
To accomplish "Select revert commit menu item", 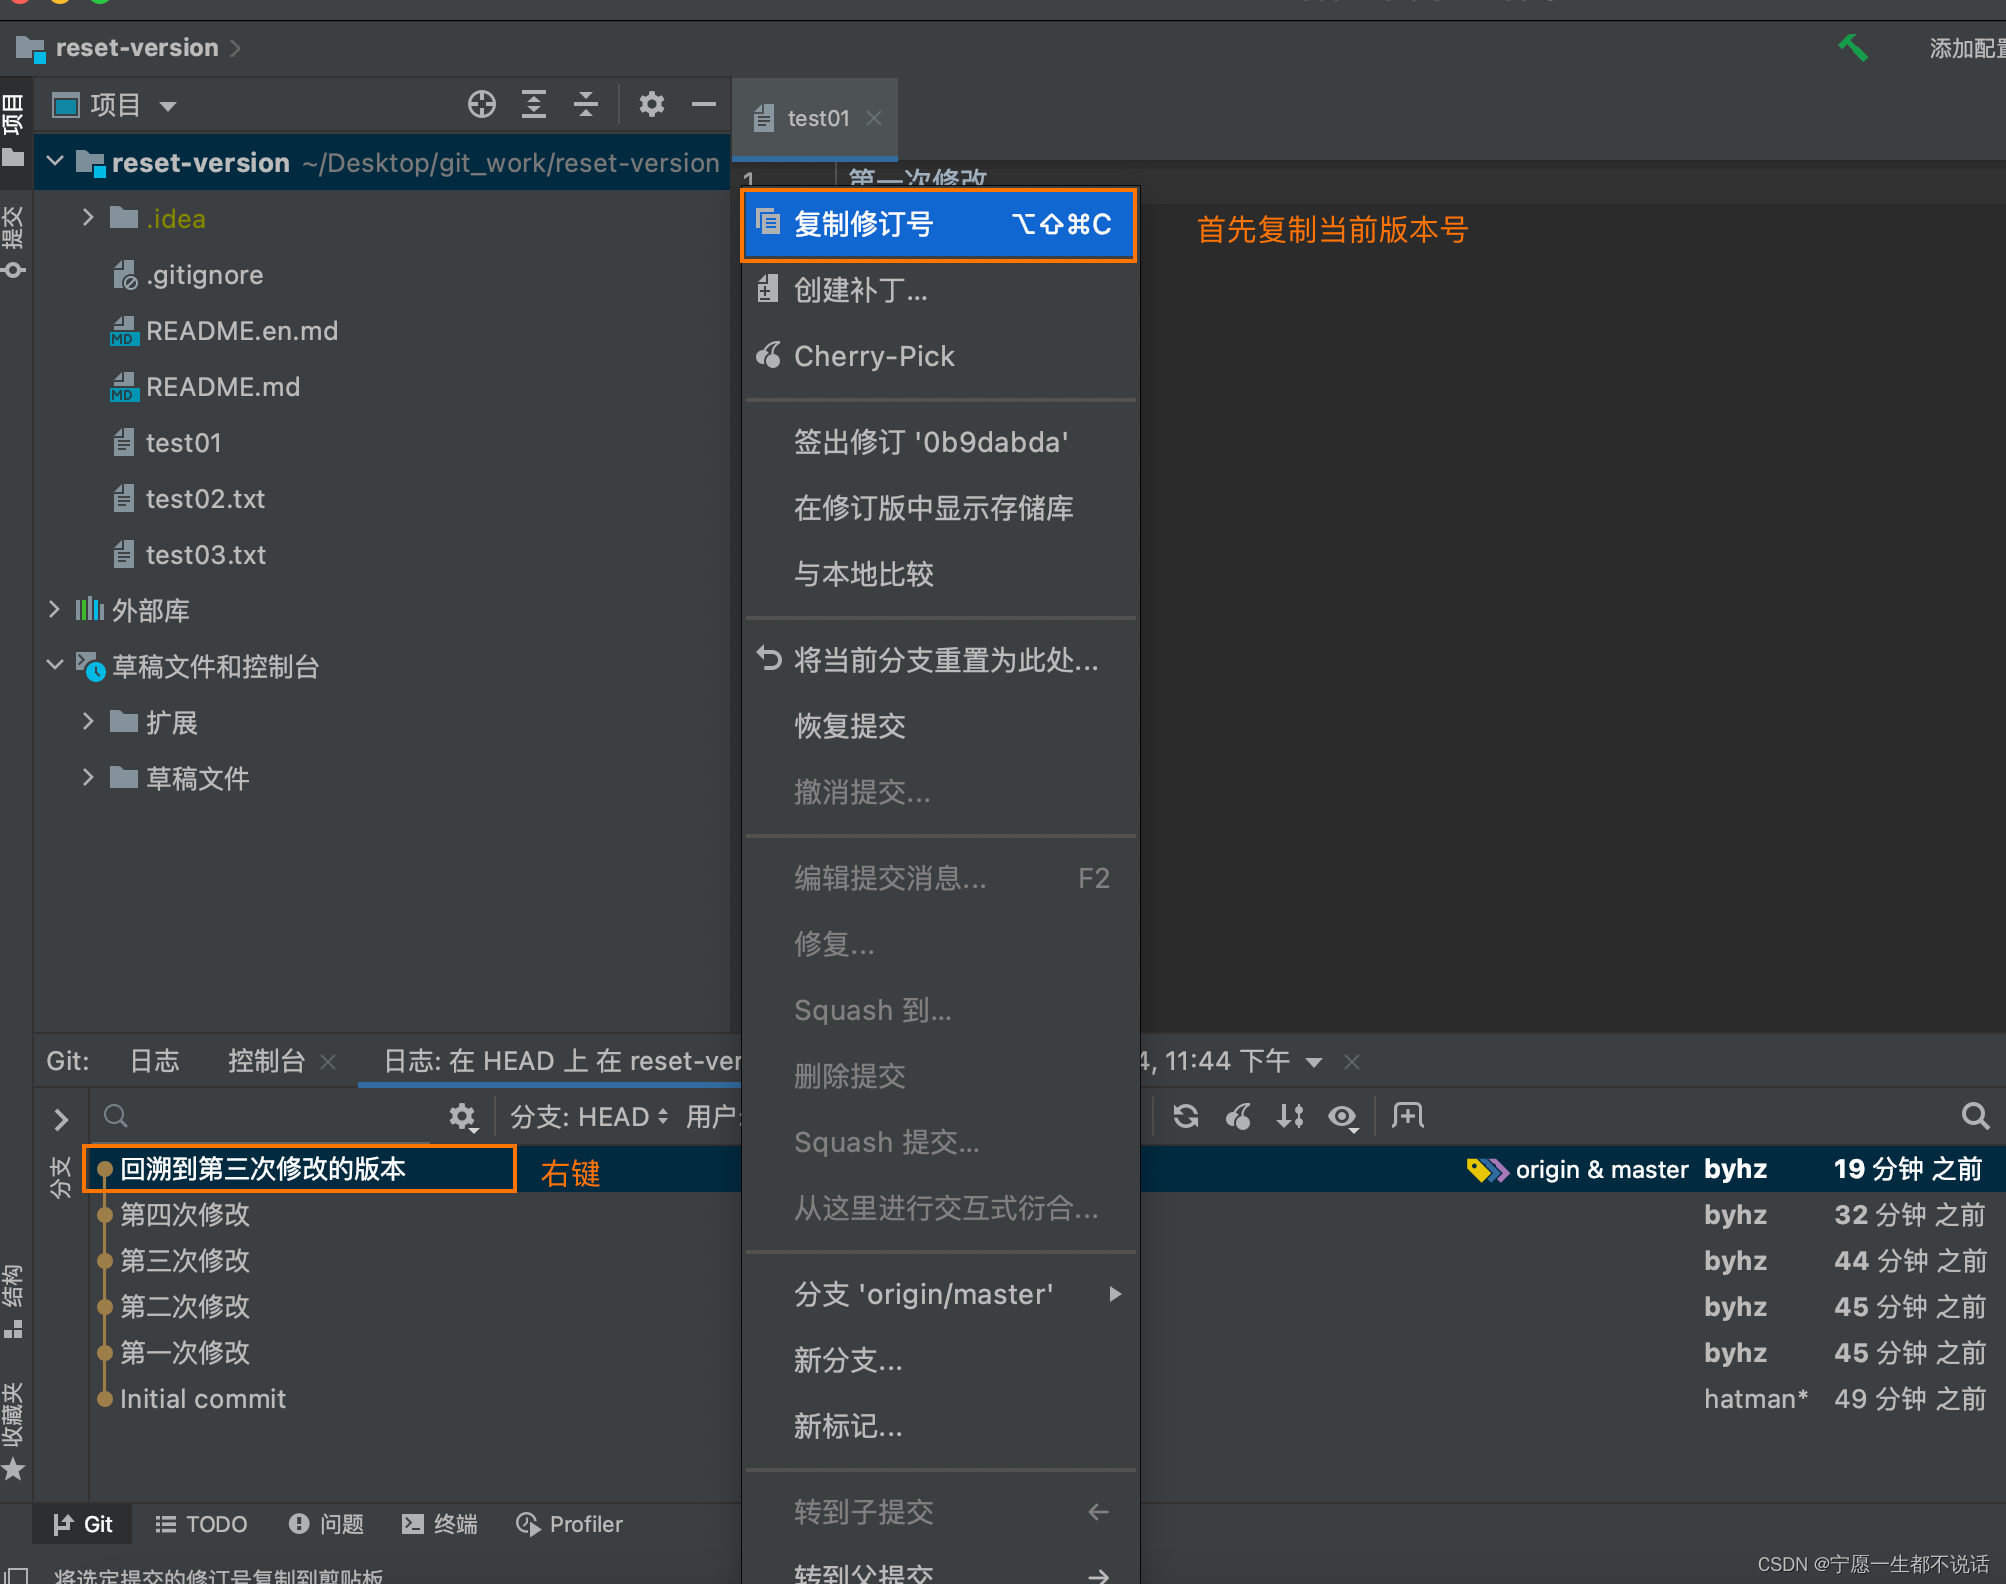I will (939, 726).
